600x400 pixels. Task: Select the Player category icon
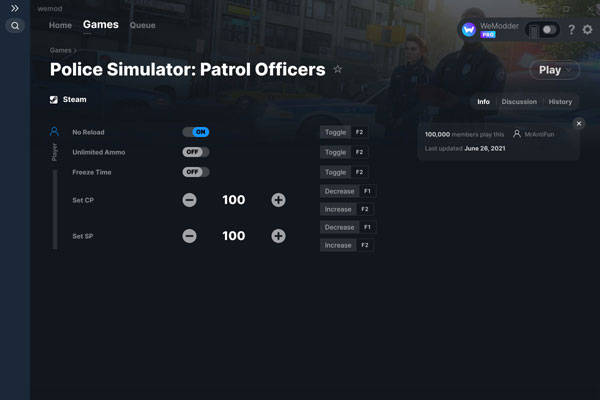pyautogui.click(x=54, y=132)
